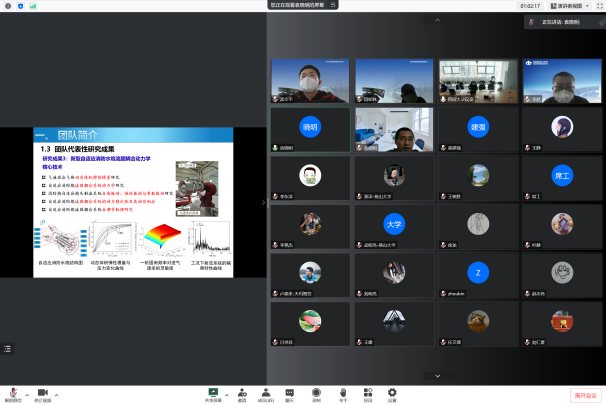
Task: Check the blue security shield icon
Action: pyautogui.click(x=20, y=6)
